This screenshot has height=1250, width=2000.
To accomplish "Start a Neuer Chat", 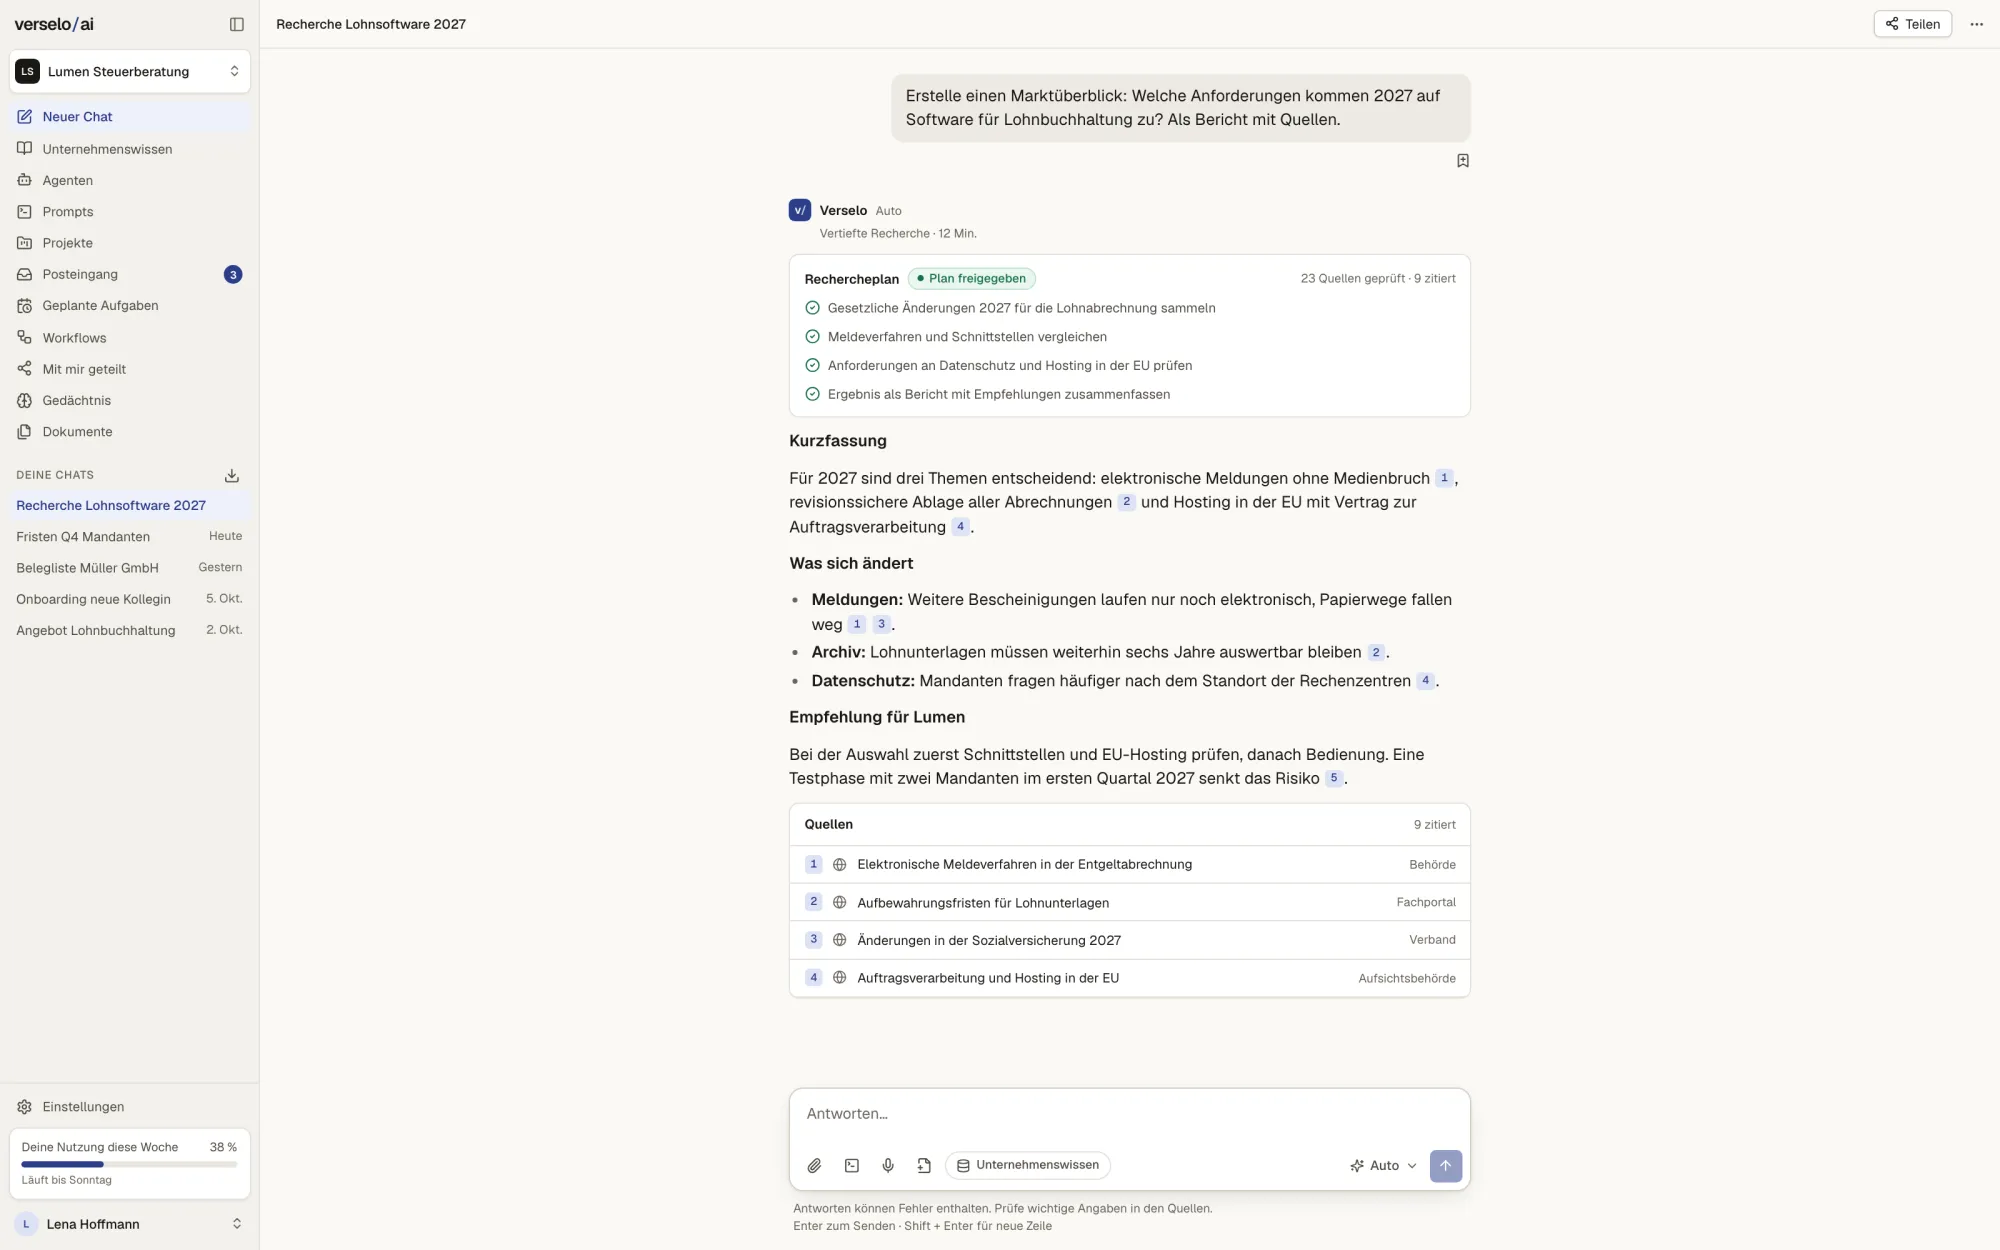I will click(130, 117).
